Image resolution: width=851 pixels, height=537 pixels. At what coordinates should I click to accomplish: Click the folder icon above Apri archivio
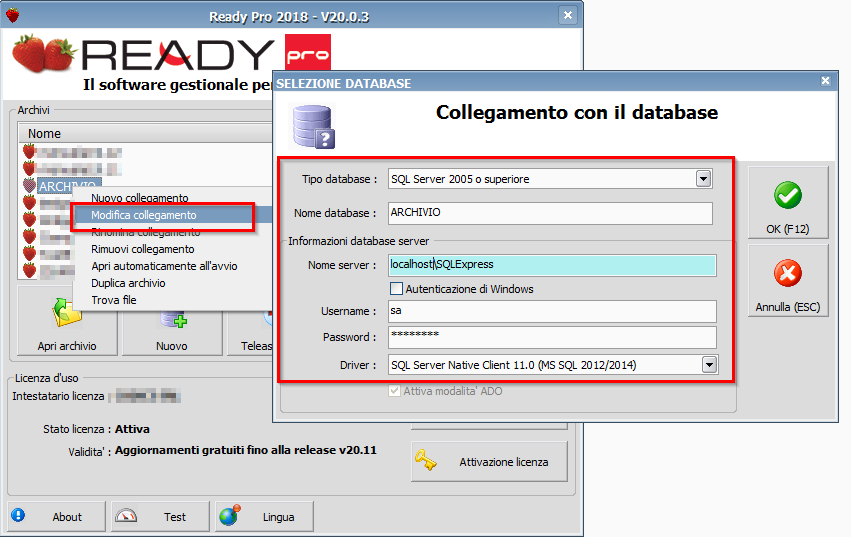coord(67,312)
